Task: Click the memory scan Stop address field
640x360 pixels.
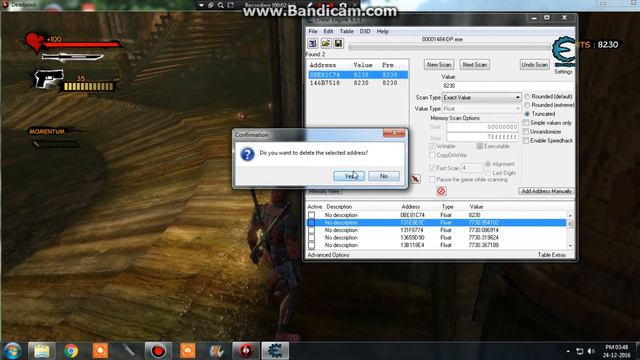Action: coord(482,137)
